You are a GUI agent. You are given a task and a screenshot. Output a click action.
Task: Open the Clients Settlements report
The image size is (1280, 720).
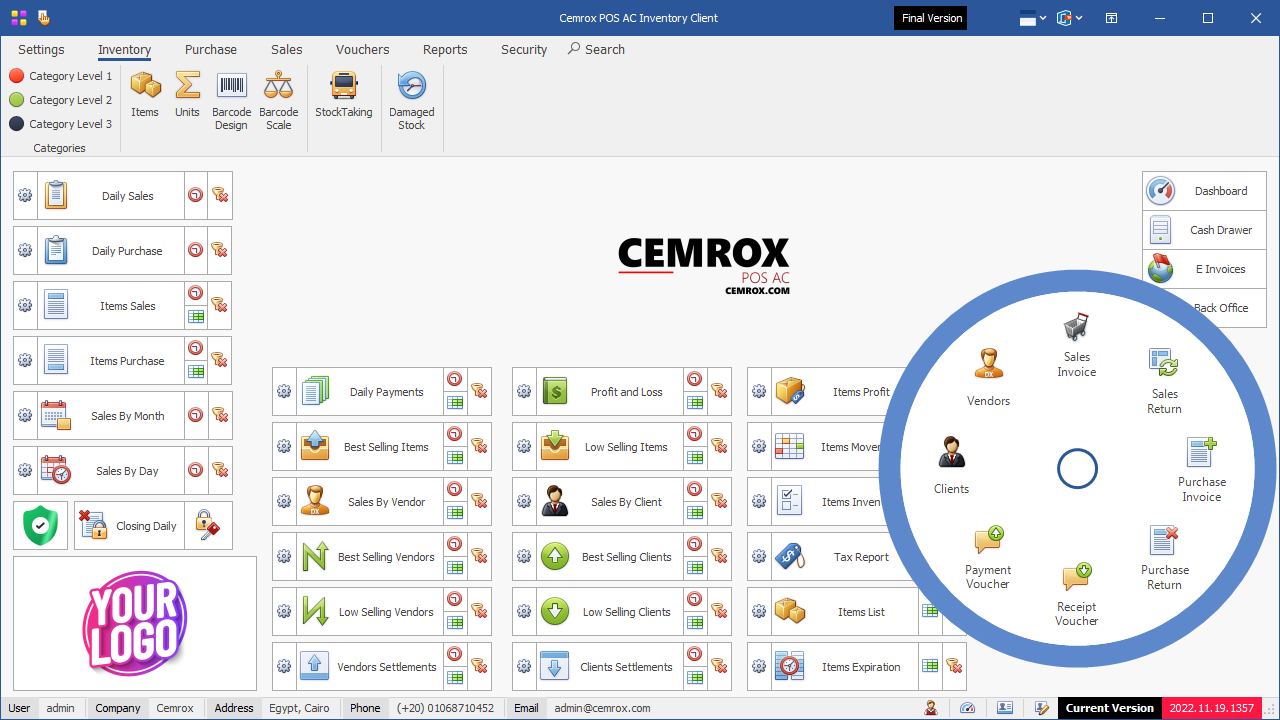pyautogui.click(x=610, y=667)
